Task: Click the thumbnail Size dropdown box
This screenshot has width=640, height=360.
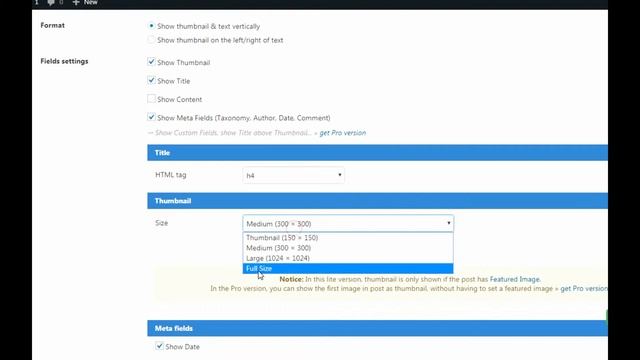Action: click(x=348, y=223)
